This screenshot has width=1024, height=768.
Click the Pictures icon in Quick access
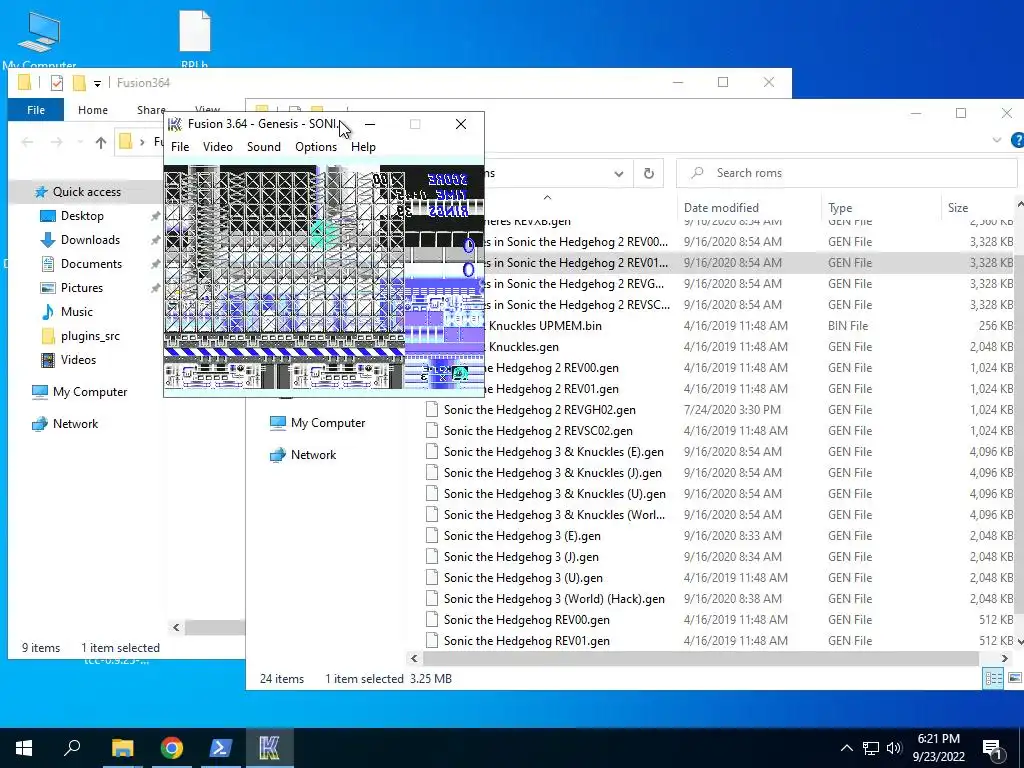pos(48,288)
